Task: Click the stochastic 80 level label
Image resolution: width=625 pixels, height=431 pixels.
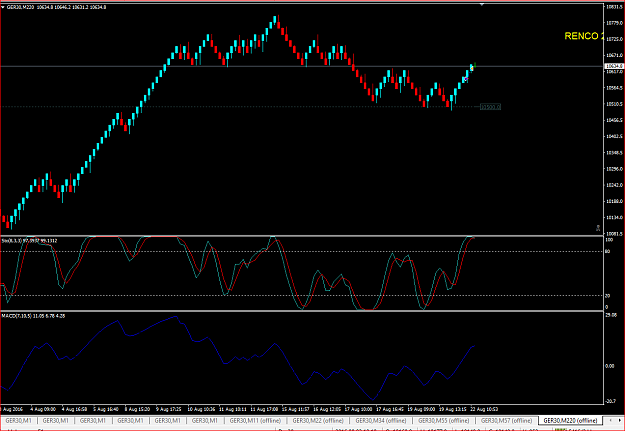Action: (x=608, y=251)
